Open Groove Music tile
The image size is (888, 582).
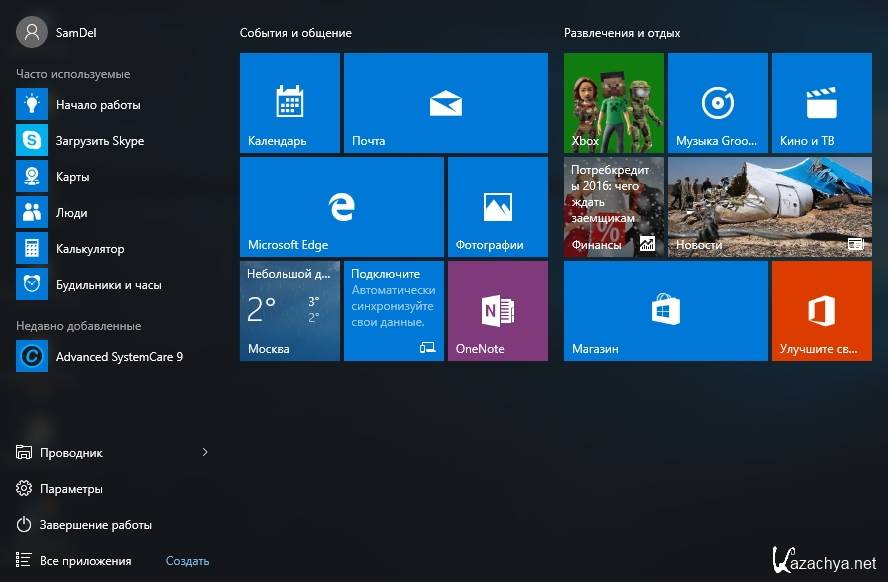coord(717,103)
